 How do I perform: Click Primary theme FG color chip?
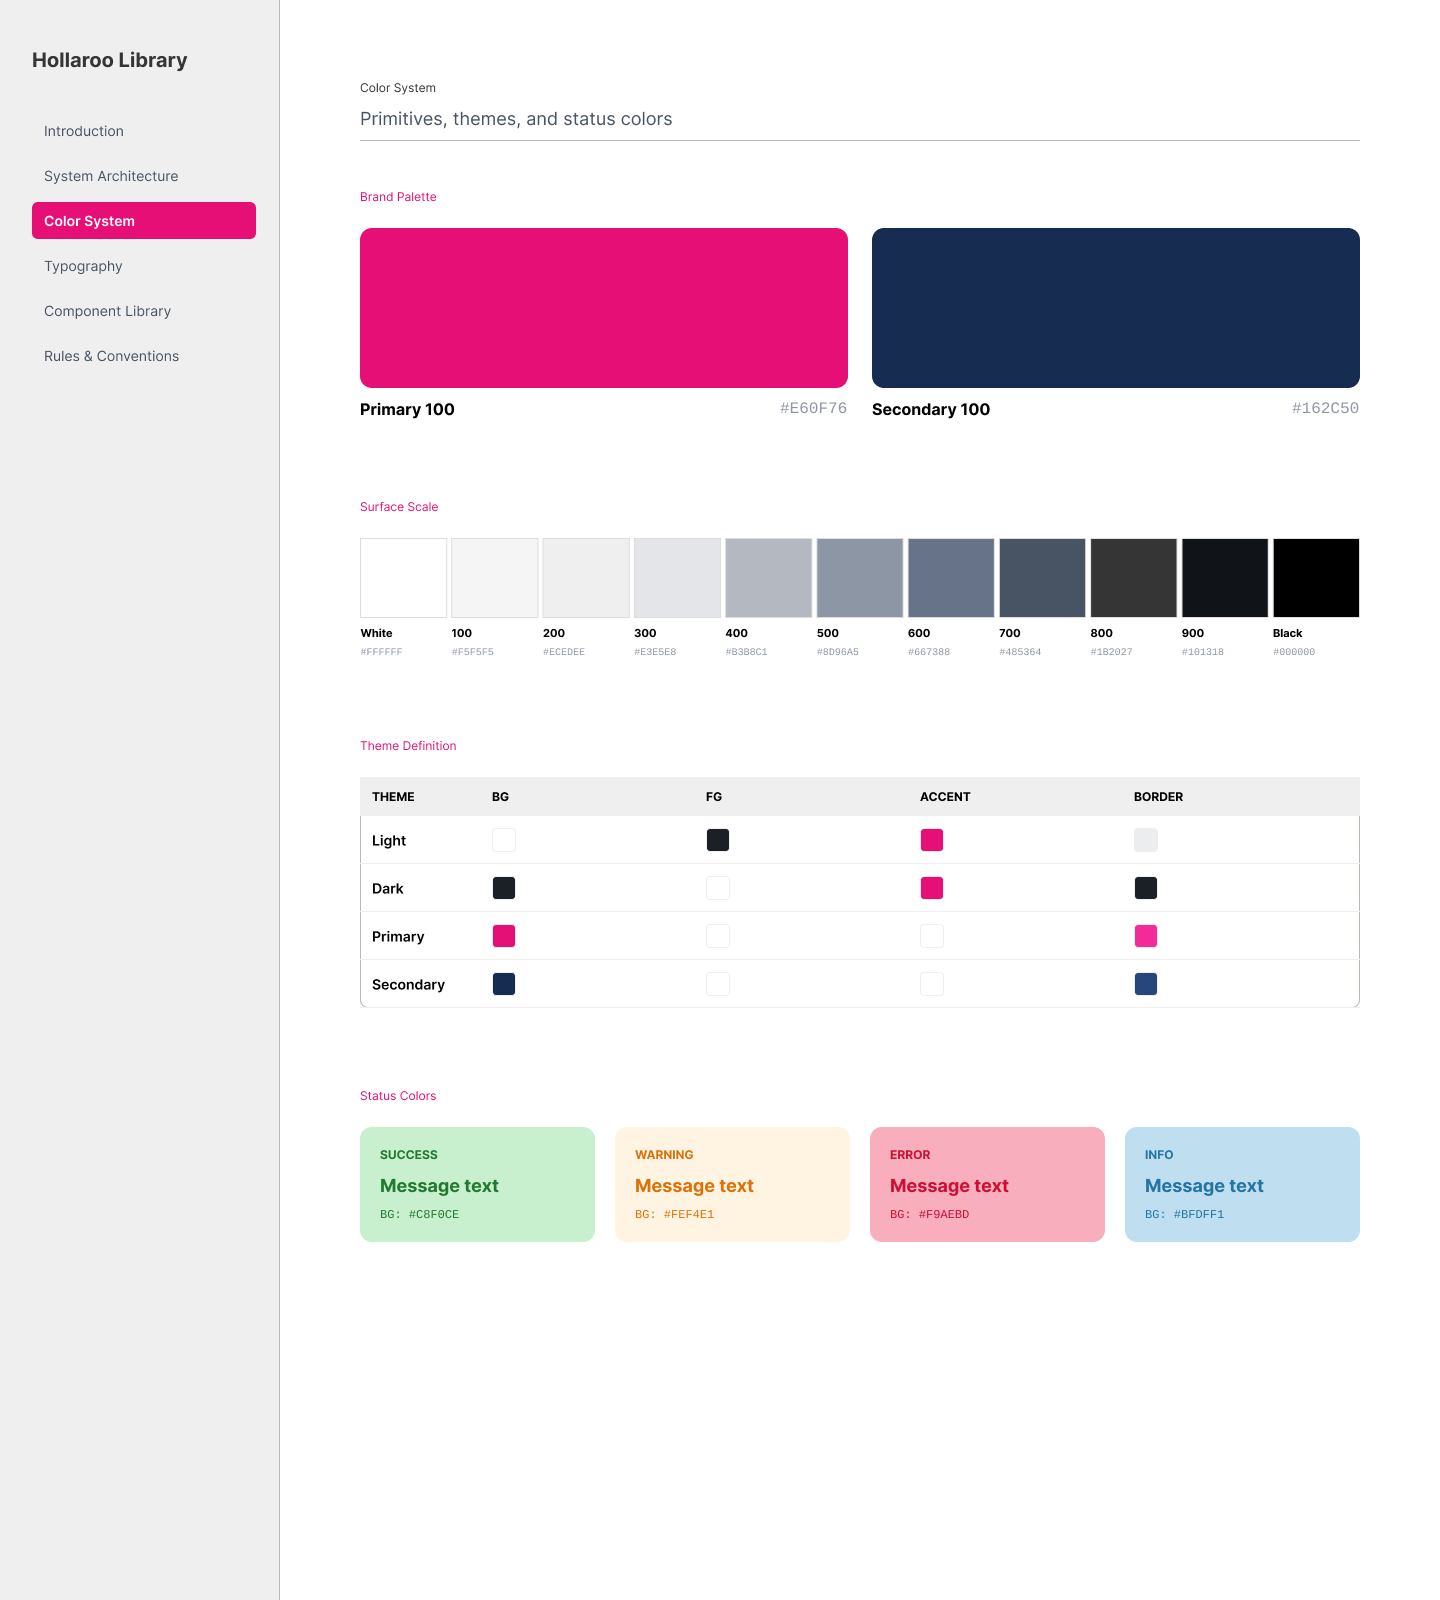click(718, 936)
